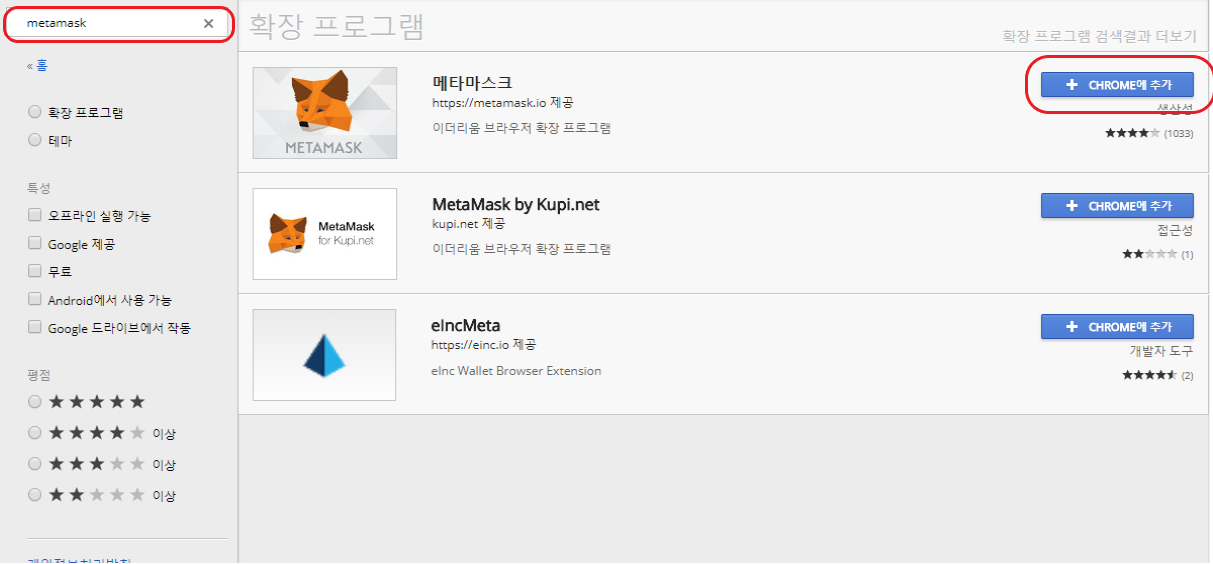Viewport: 1213px width, 564px height.
Task: Open the 메타마스크 extension title
Action: [472, 83]
